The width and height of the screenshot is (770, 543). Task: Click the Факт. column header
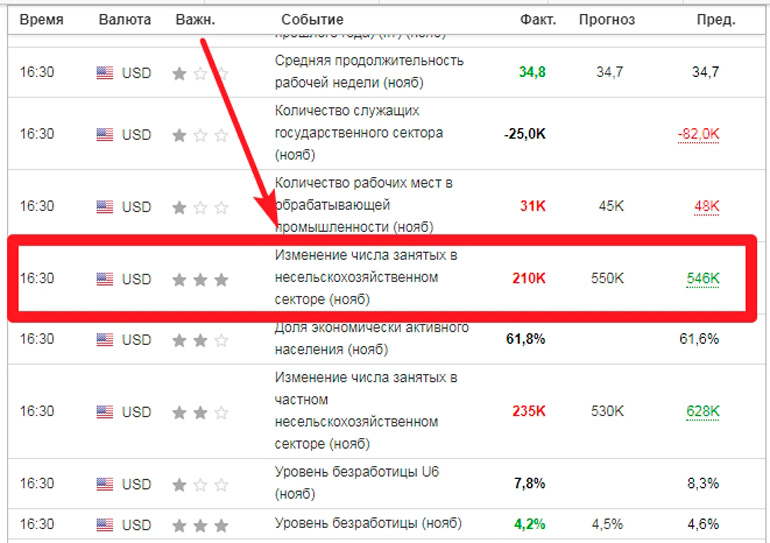(538, 20)
